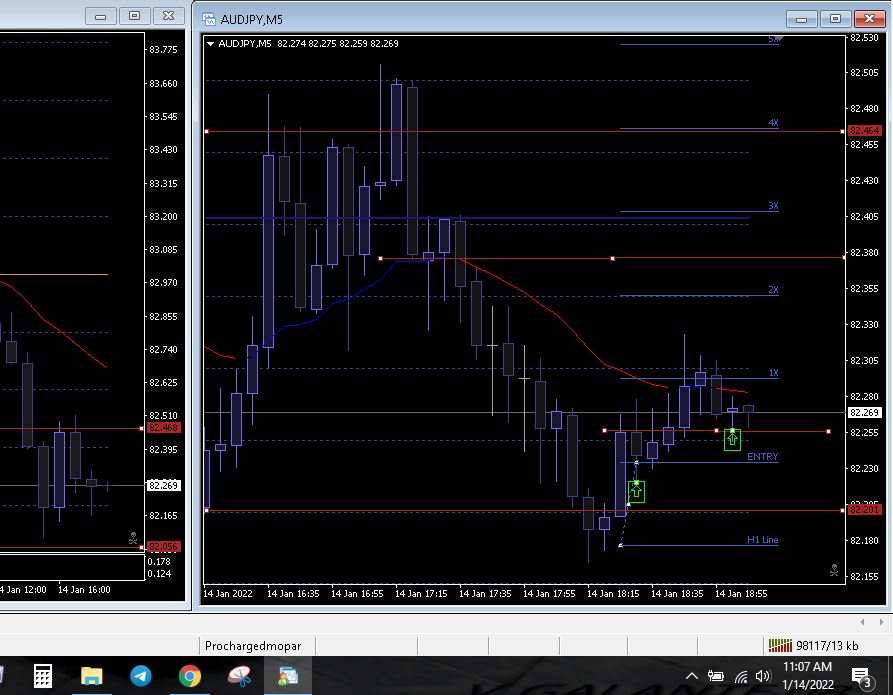Maximize the AUDJPY,M5 chart window
Image resolution: width=893 pixels, height=695 pixels.
[836, 18]
